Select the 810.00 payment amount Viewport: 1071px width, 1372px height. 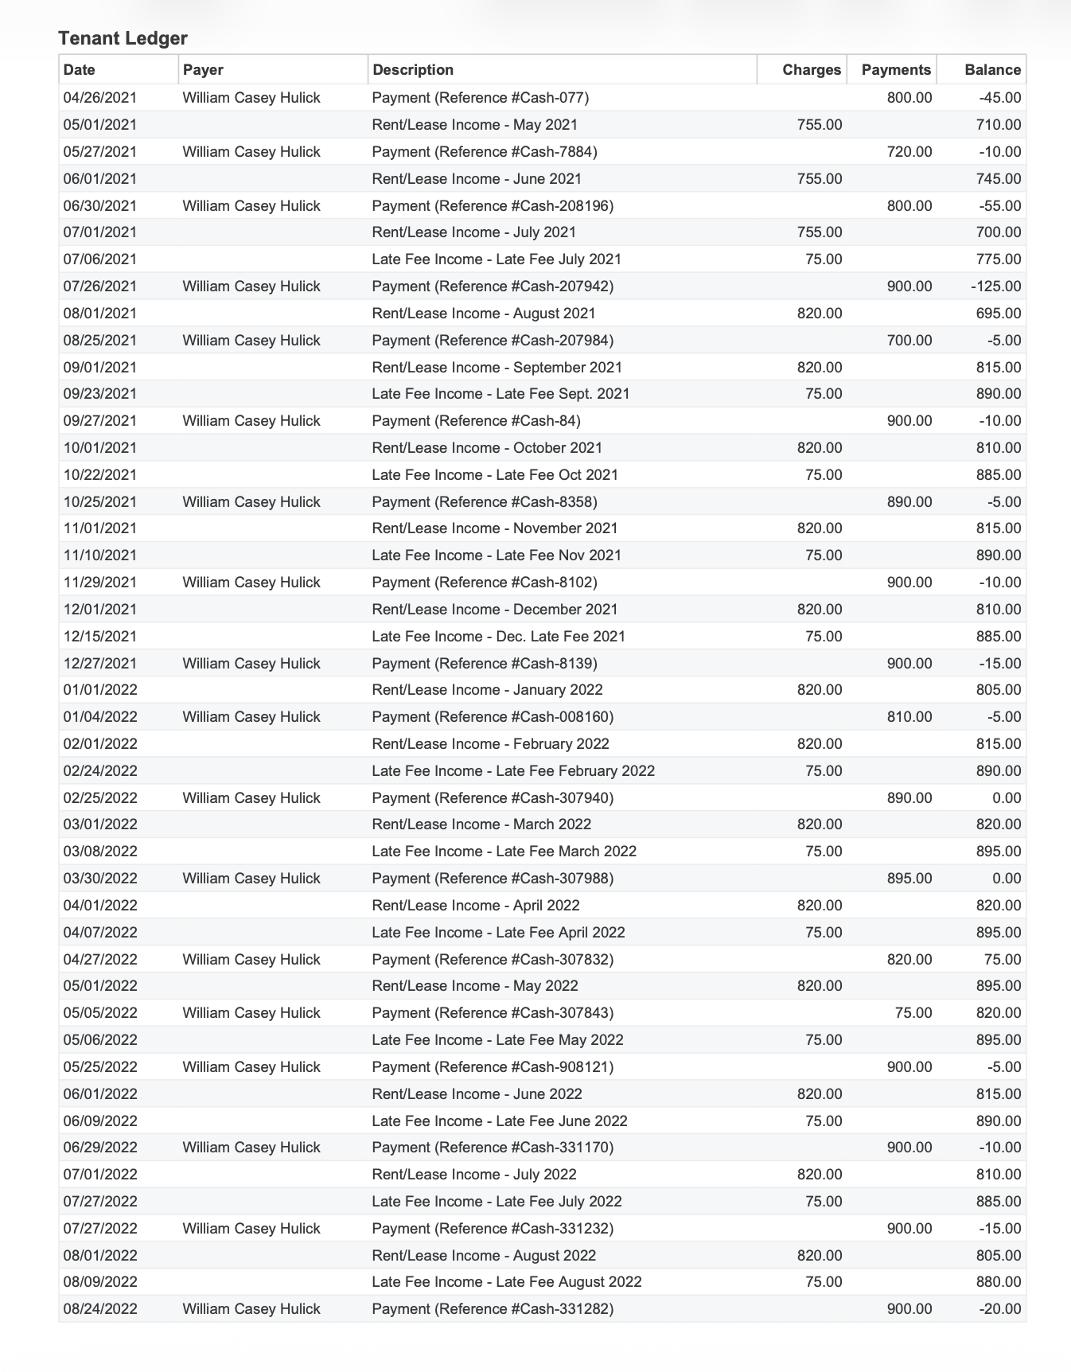tap(909, 717)
